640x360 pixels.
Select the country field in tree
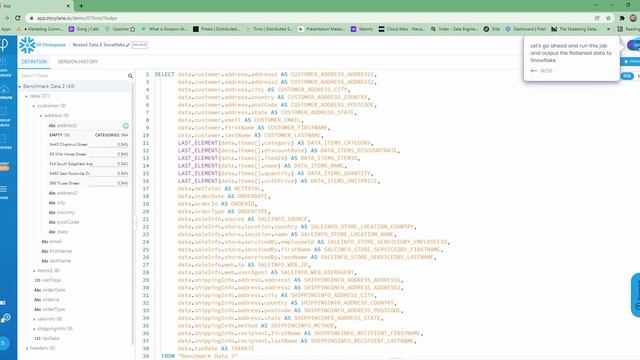(x=62, y=213)
